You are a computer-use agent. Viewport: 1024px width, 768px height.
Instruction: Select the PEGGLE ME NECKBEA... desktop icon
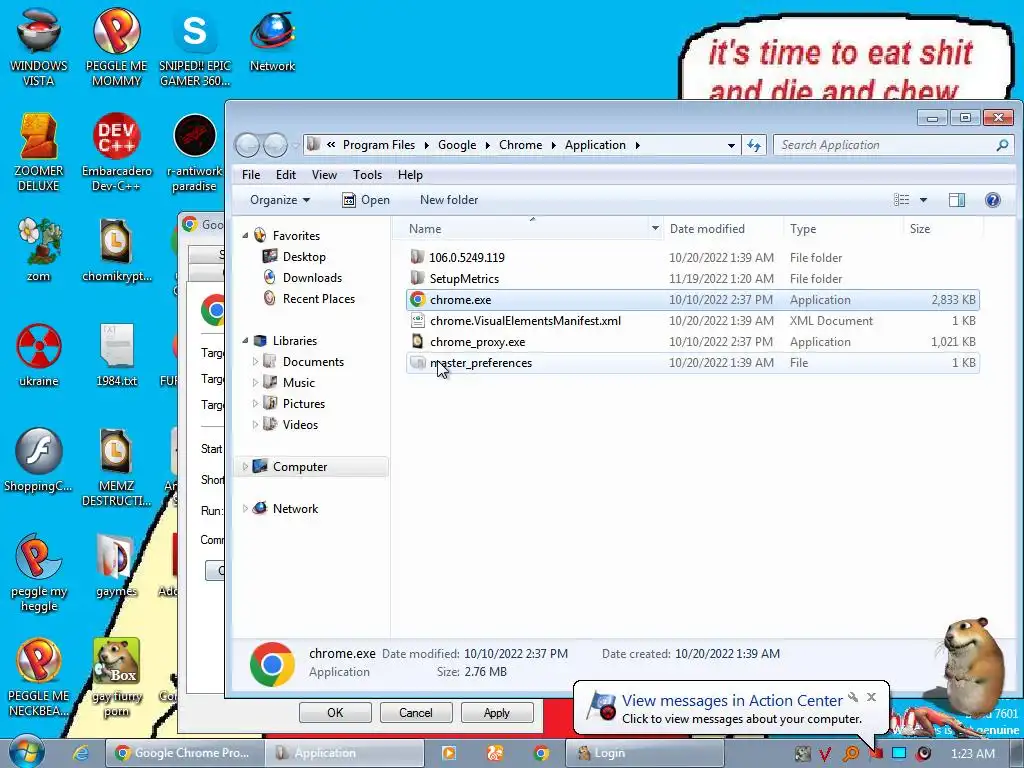coord(39,677)
